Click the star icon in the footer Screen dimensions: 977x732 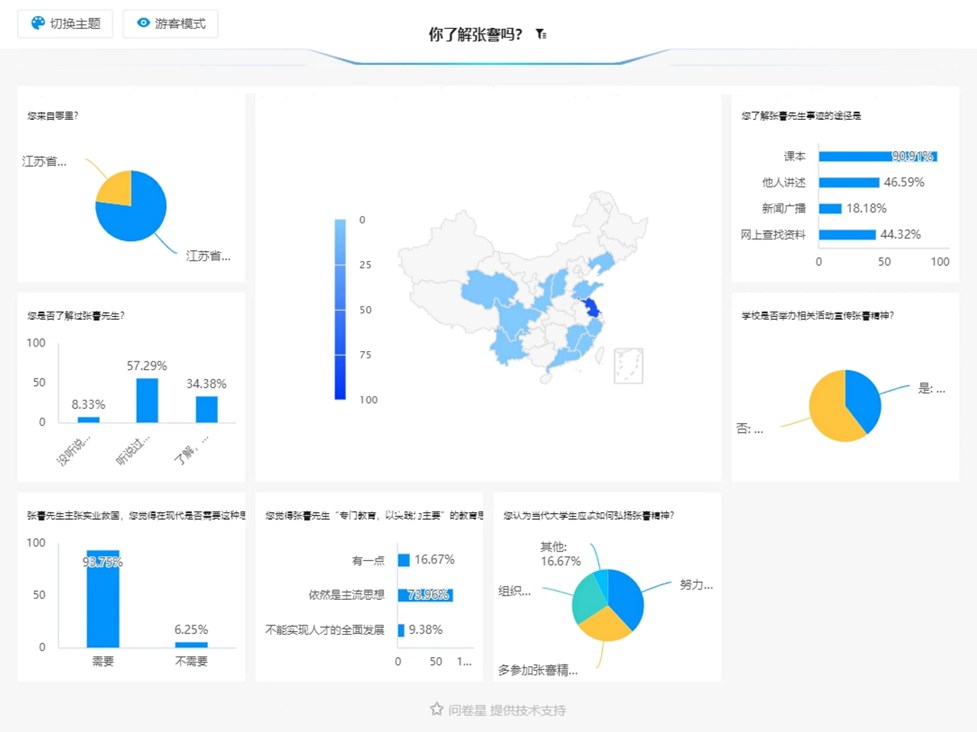(x=437, y=709)
